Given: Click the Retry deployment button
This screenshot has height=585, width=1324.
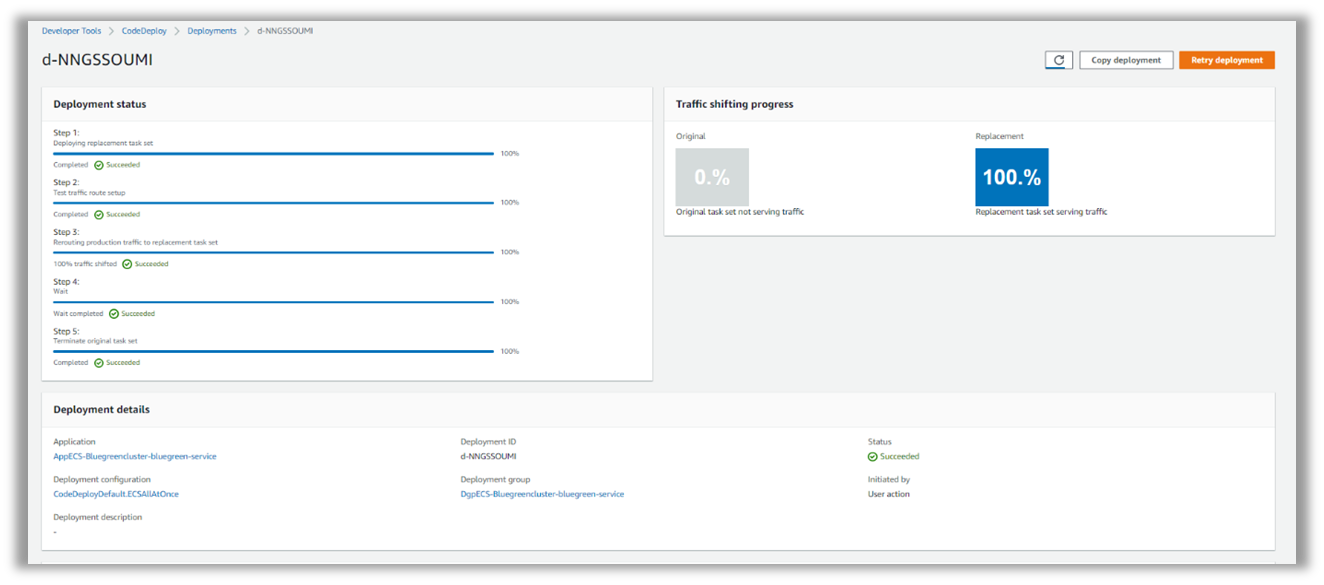Looking at the screenshot, I should click(x=1227, y=59).
